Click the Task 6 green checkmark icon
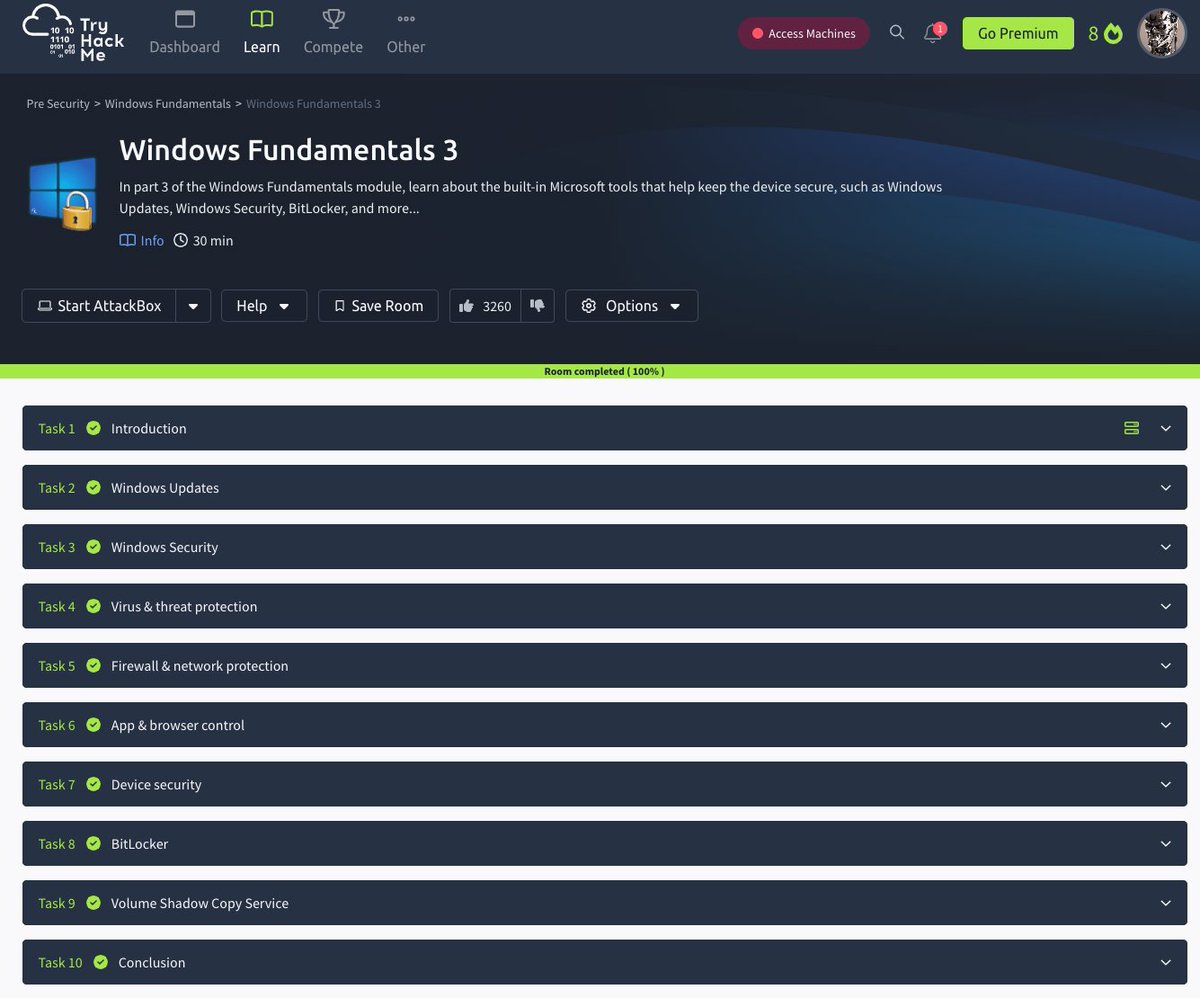This screenshot has width=1200, height=998. tap(93, 725)
